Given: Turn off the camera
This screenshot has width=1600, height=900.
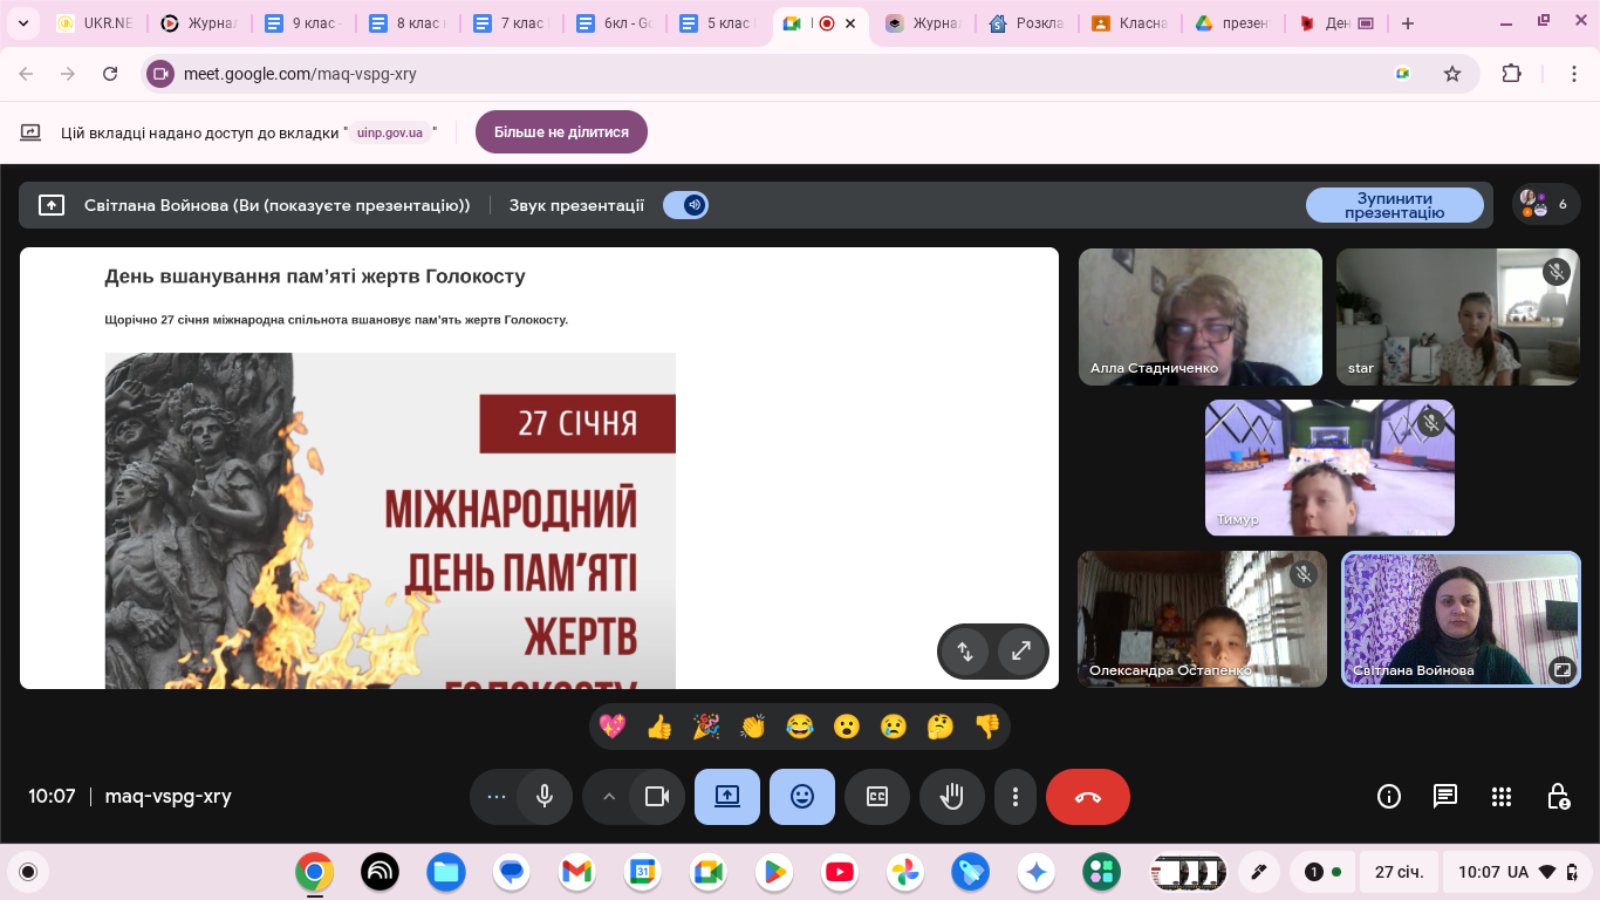Looking at the screenshot, I should 656,796.
